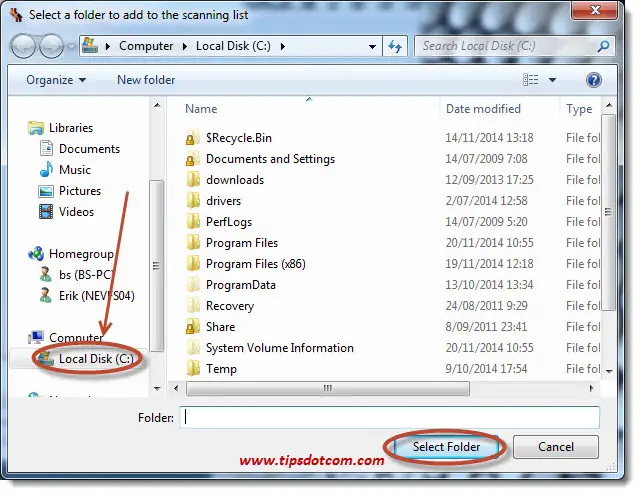Click the Select Folder button

[x=446, y=447]
